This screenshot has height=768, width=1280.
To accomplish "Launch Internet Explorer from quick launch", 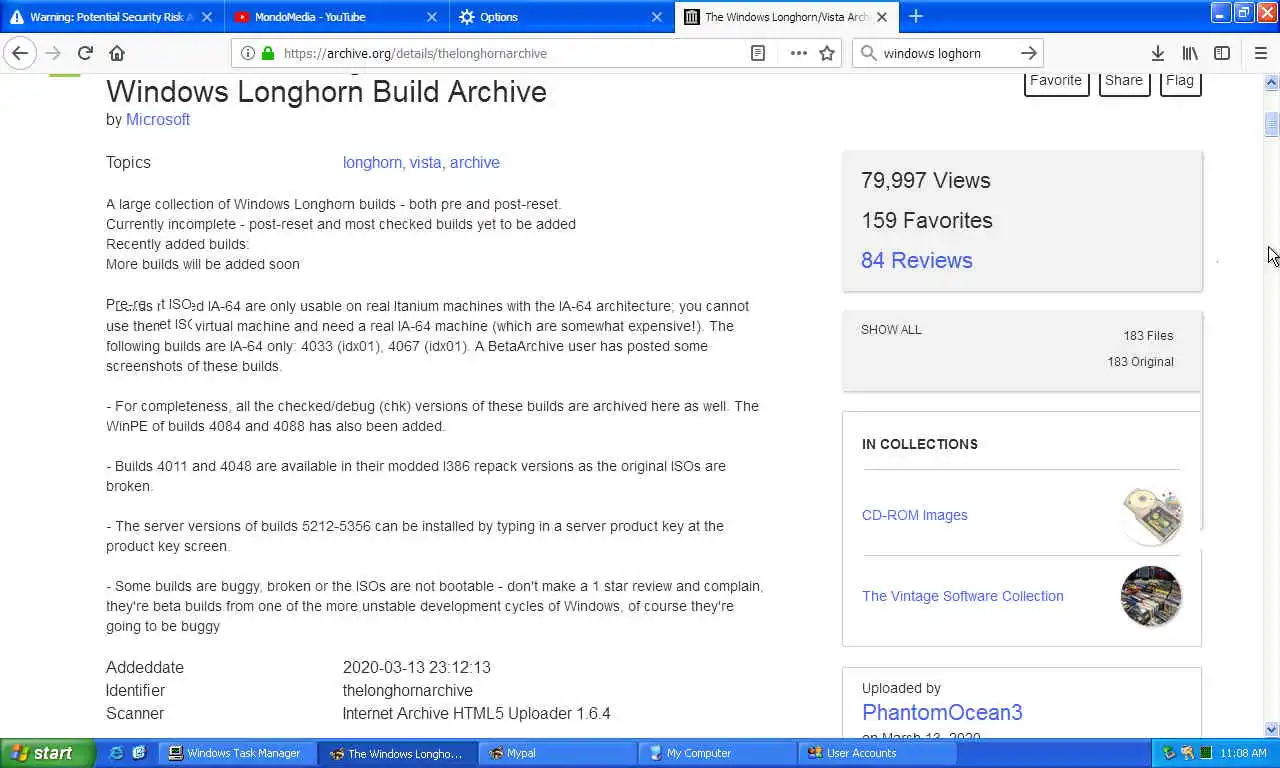I will pos(116,753).
